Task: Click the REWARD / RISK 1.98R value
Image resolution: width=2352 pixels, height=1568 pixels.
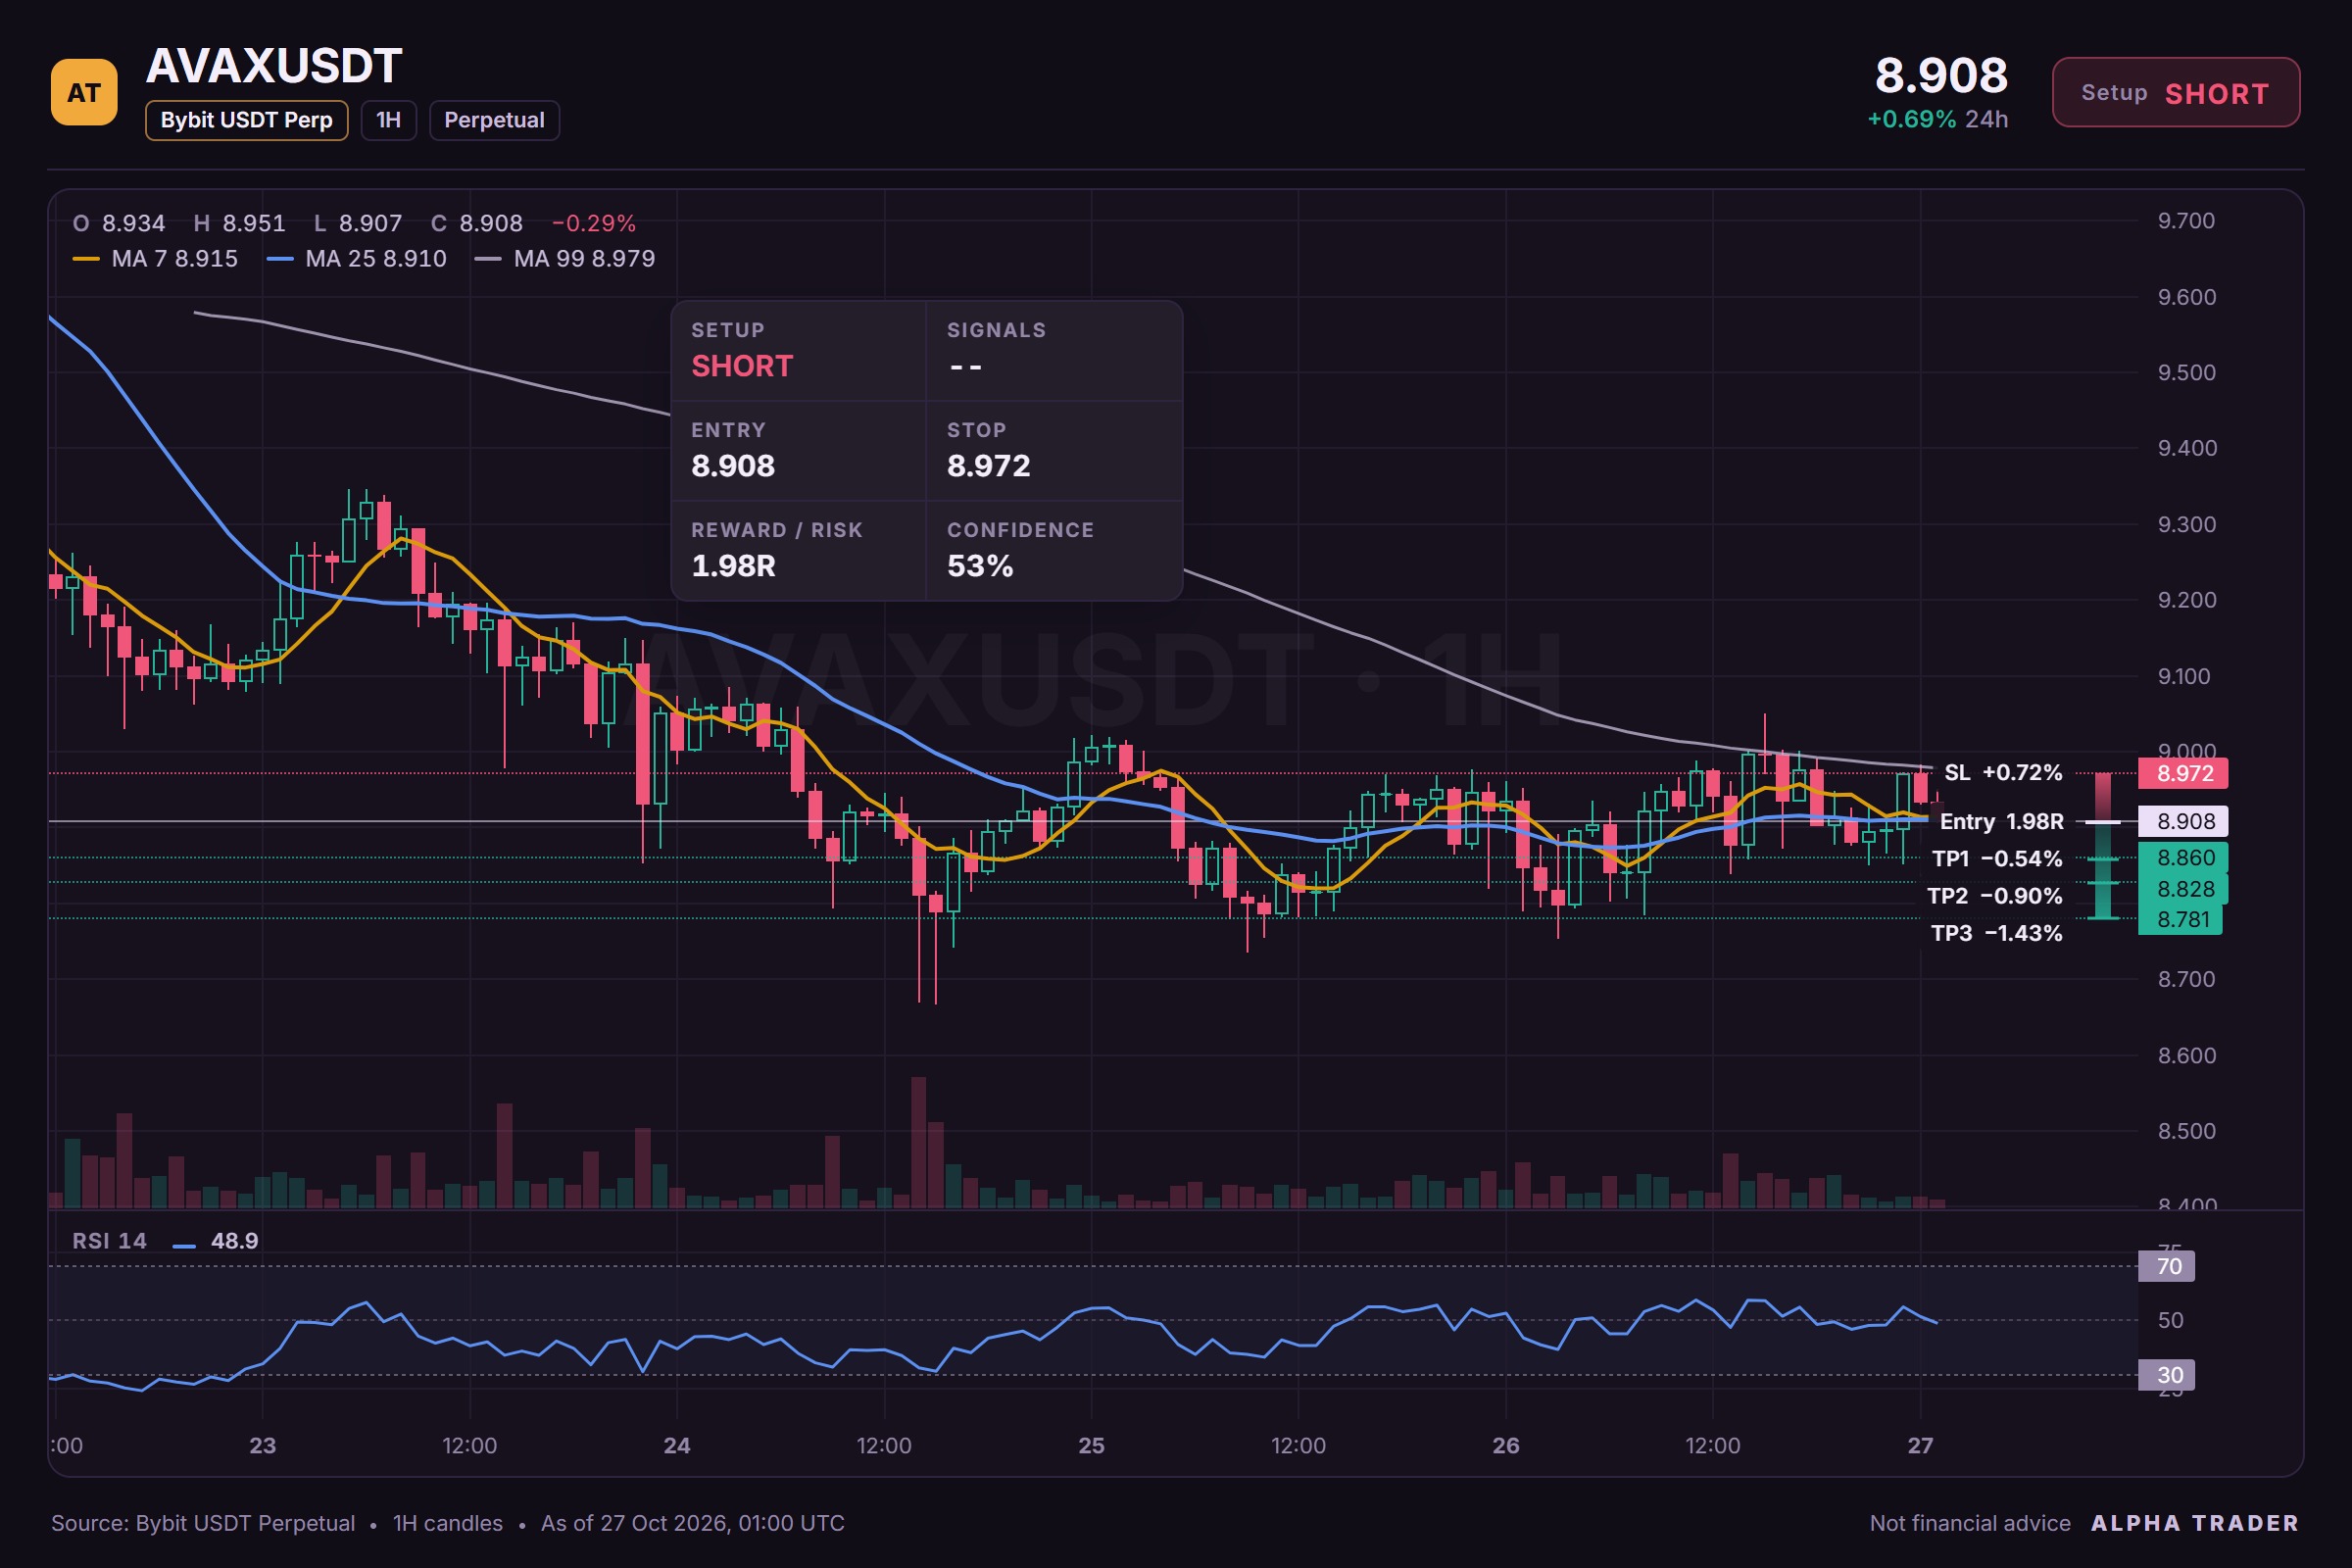Action: (733, 566)
